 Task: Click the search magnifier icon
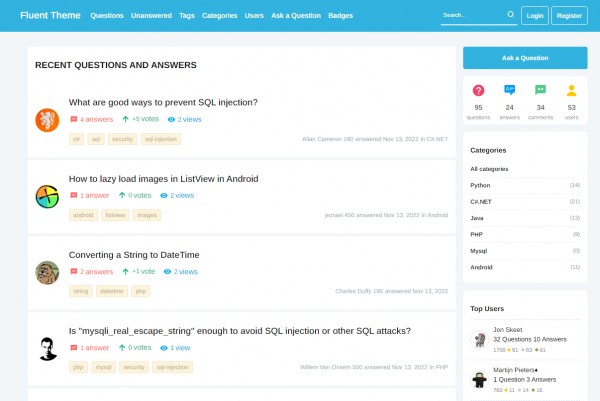pos(510,15)
